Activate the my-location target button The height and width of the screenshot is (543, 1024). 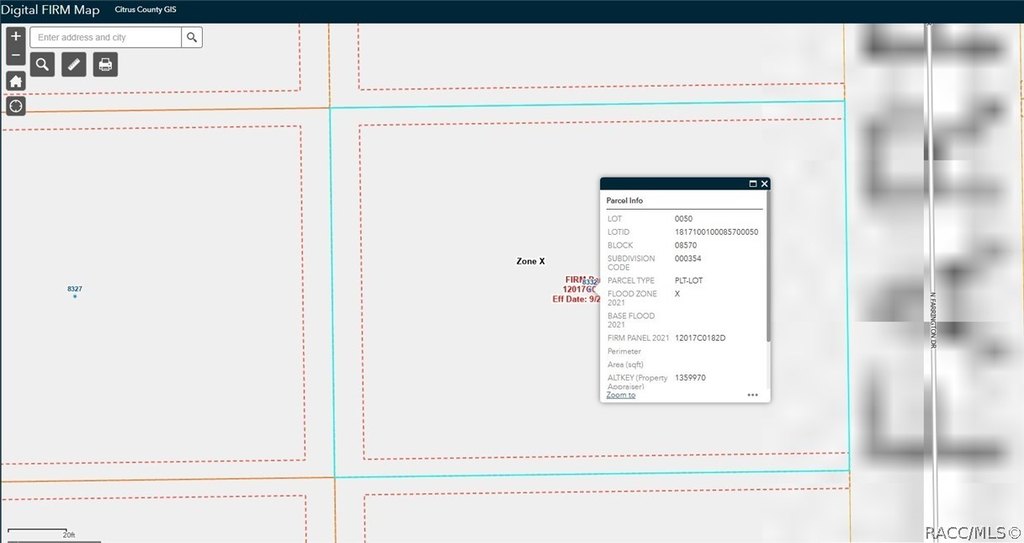coord(16,106)
